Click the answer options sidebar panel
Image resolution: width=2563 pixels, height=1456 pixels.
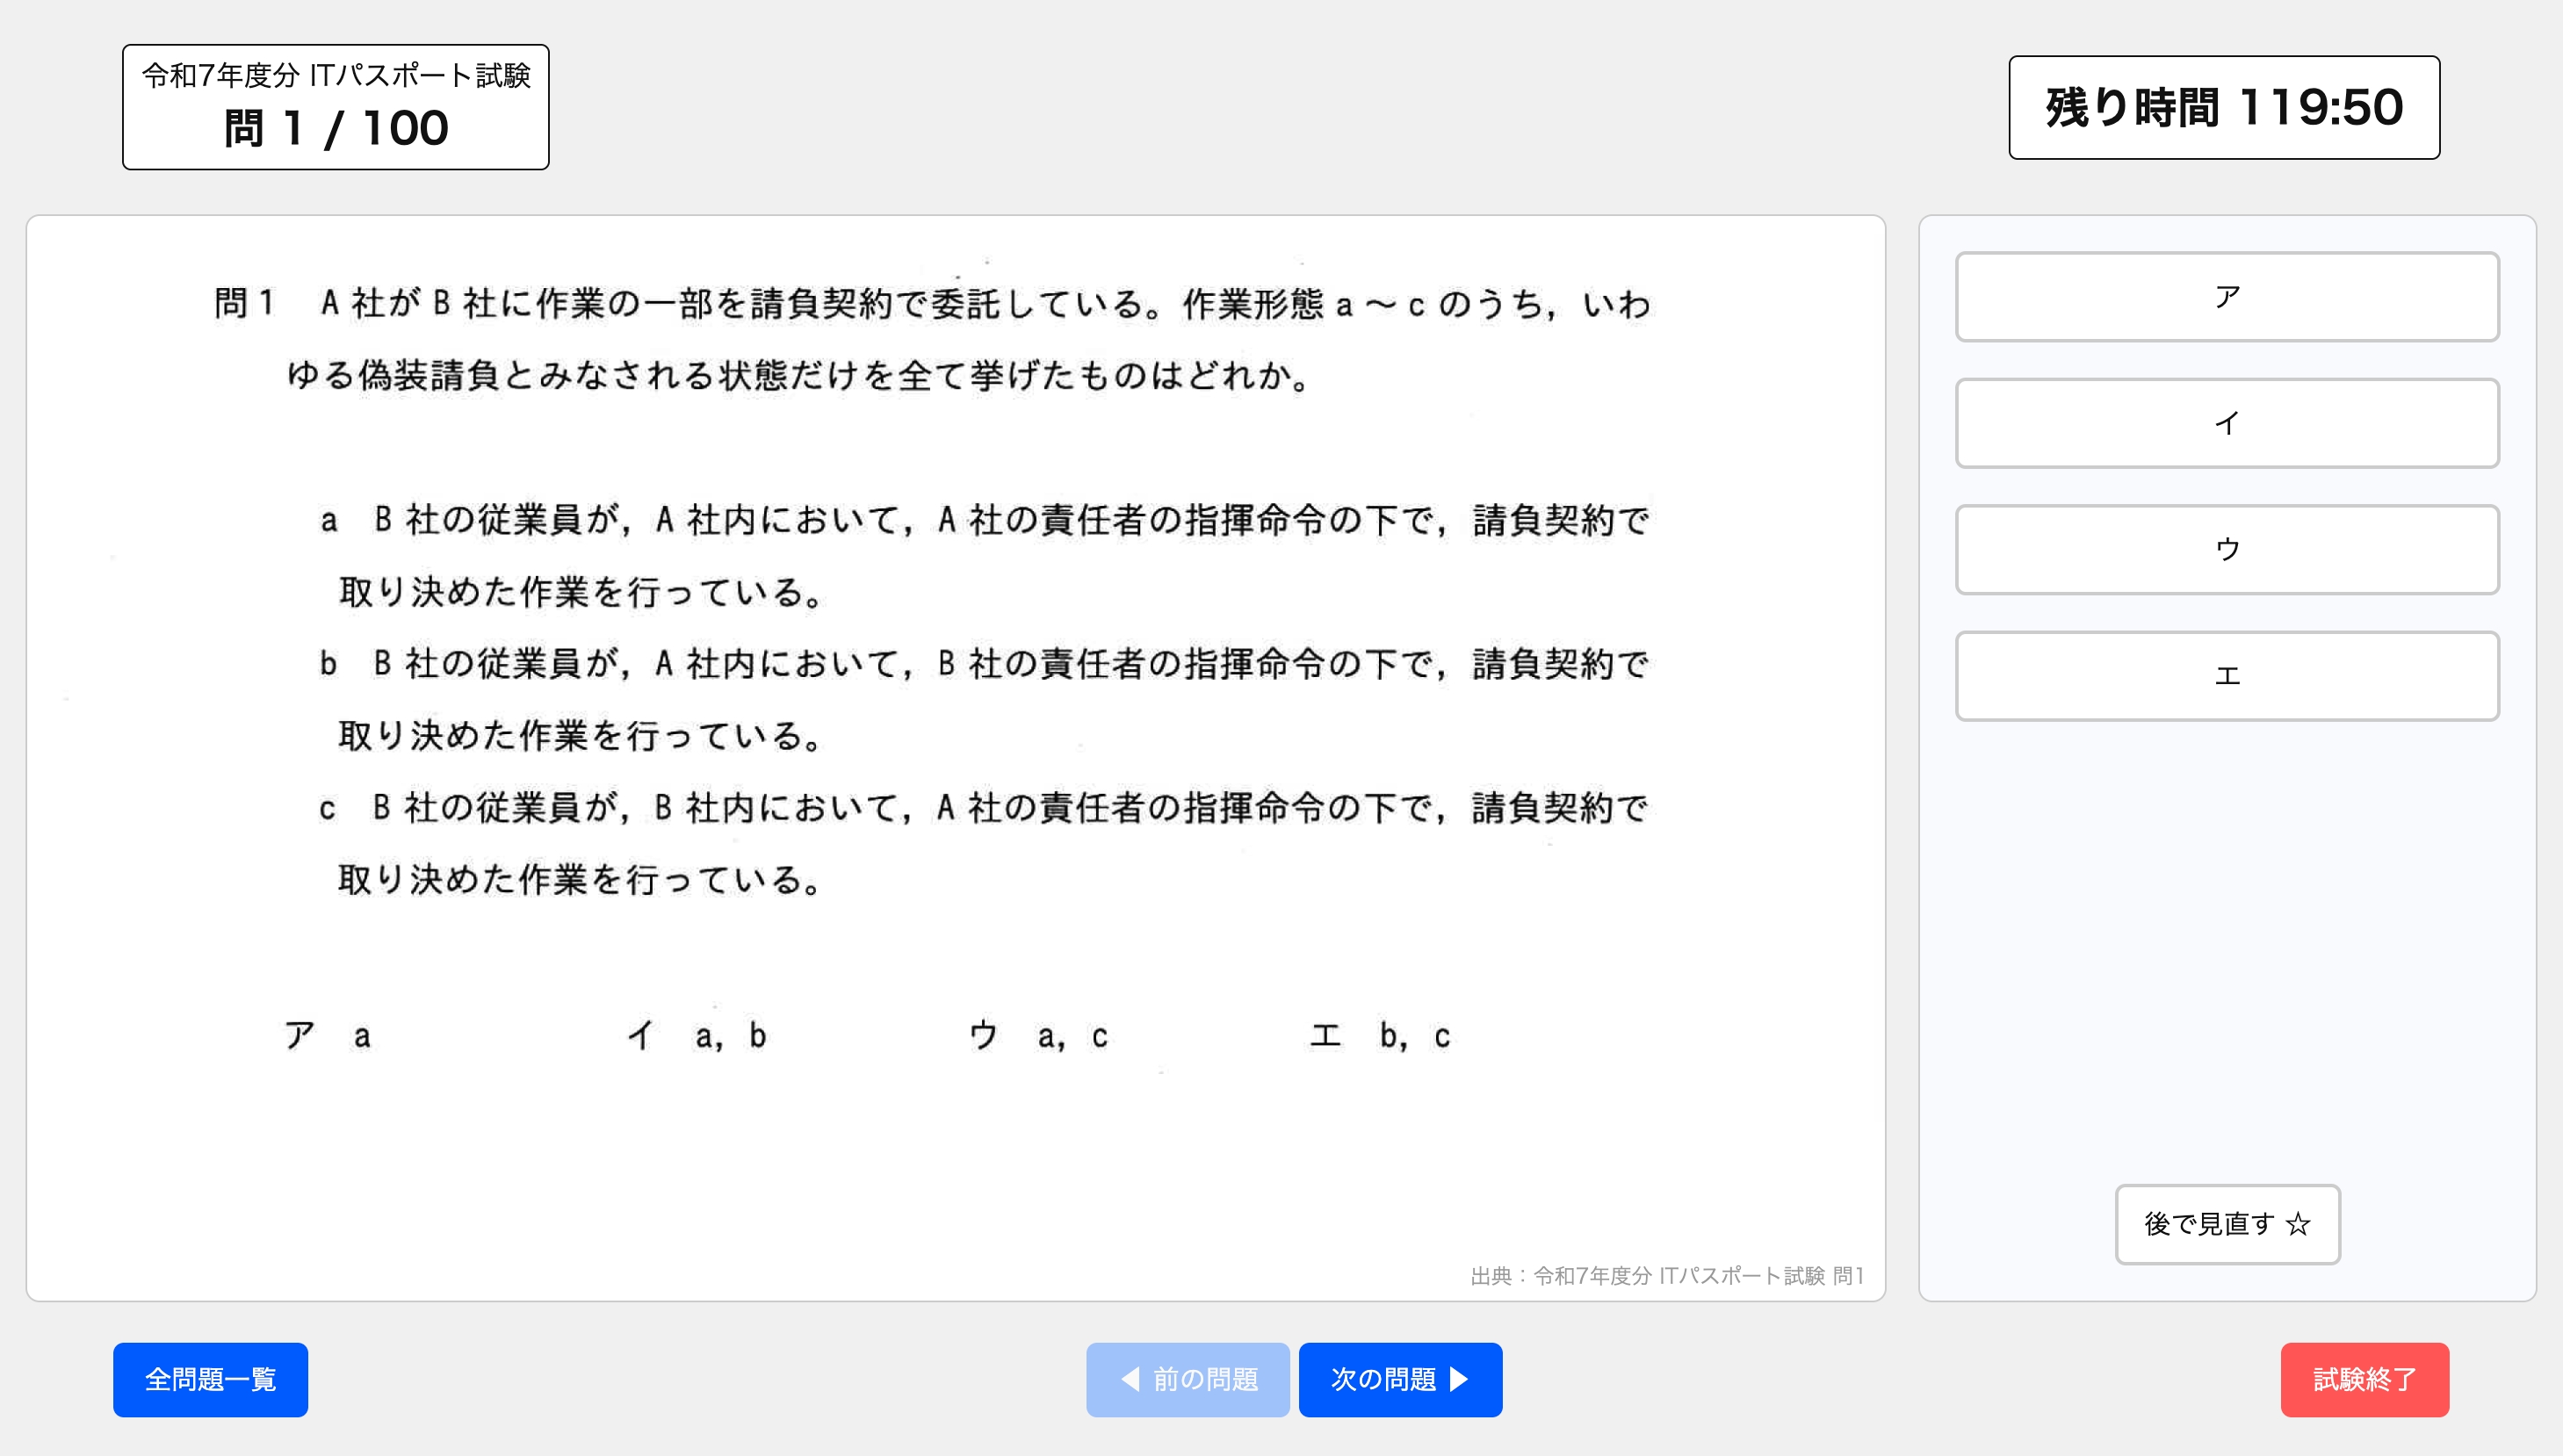coord(2227,900)
